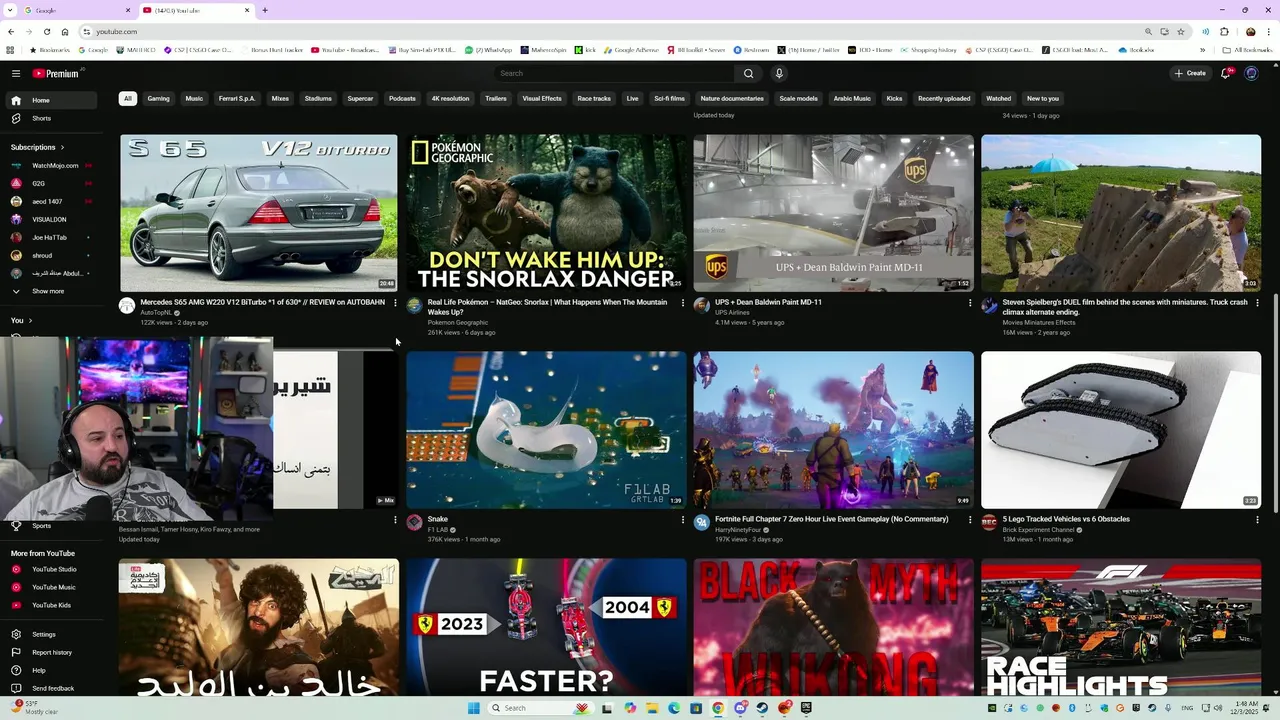Click Steven Spielberg's DUEL video title
This screenshot has width=1280, height=720.
1125,306
